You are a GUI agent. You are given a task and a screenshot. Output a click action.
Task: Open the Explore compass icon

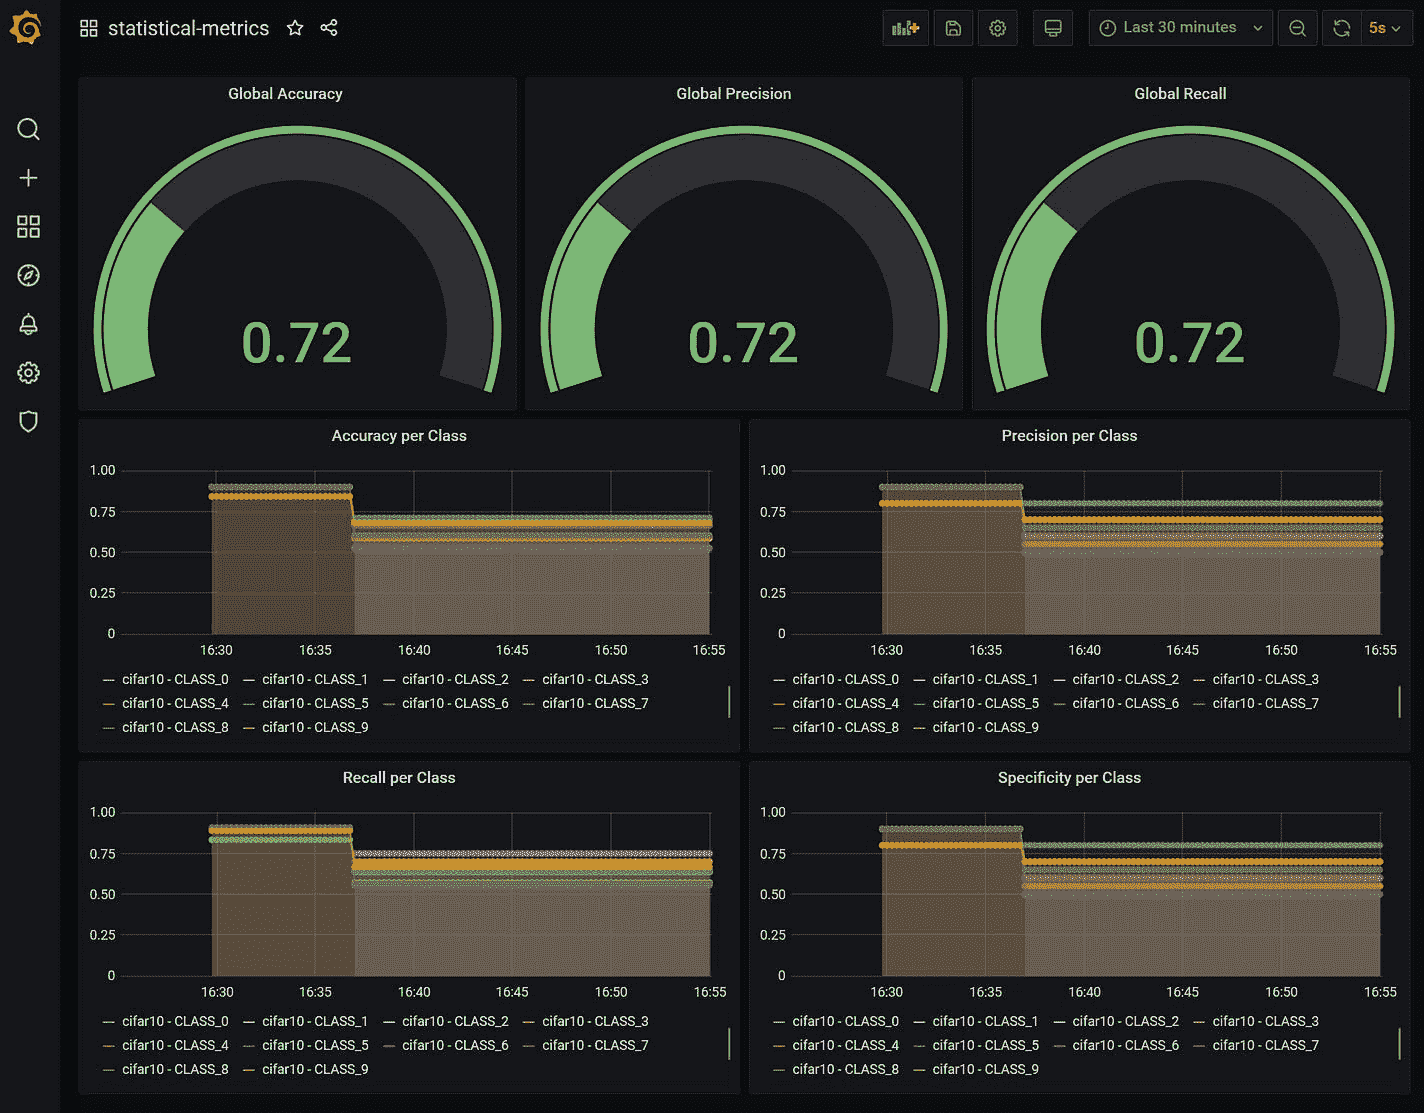coord(28,275)
